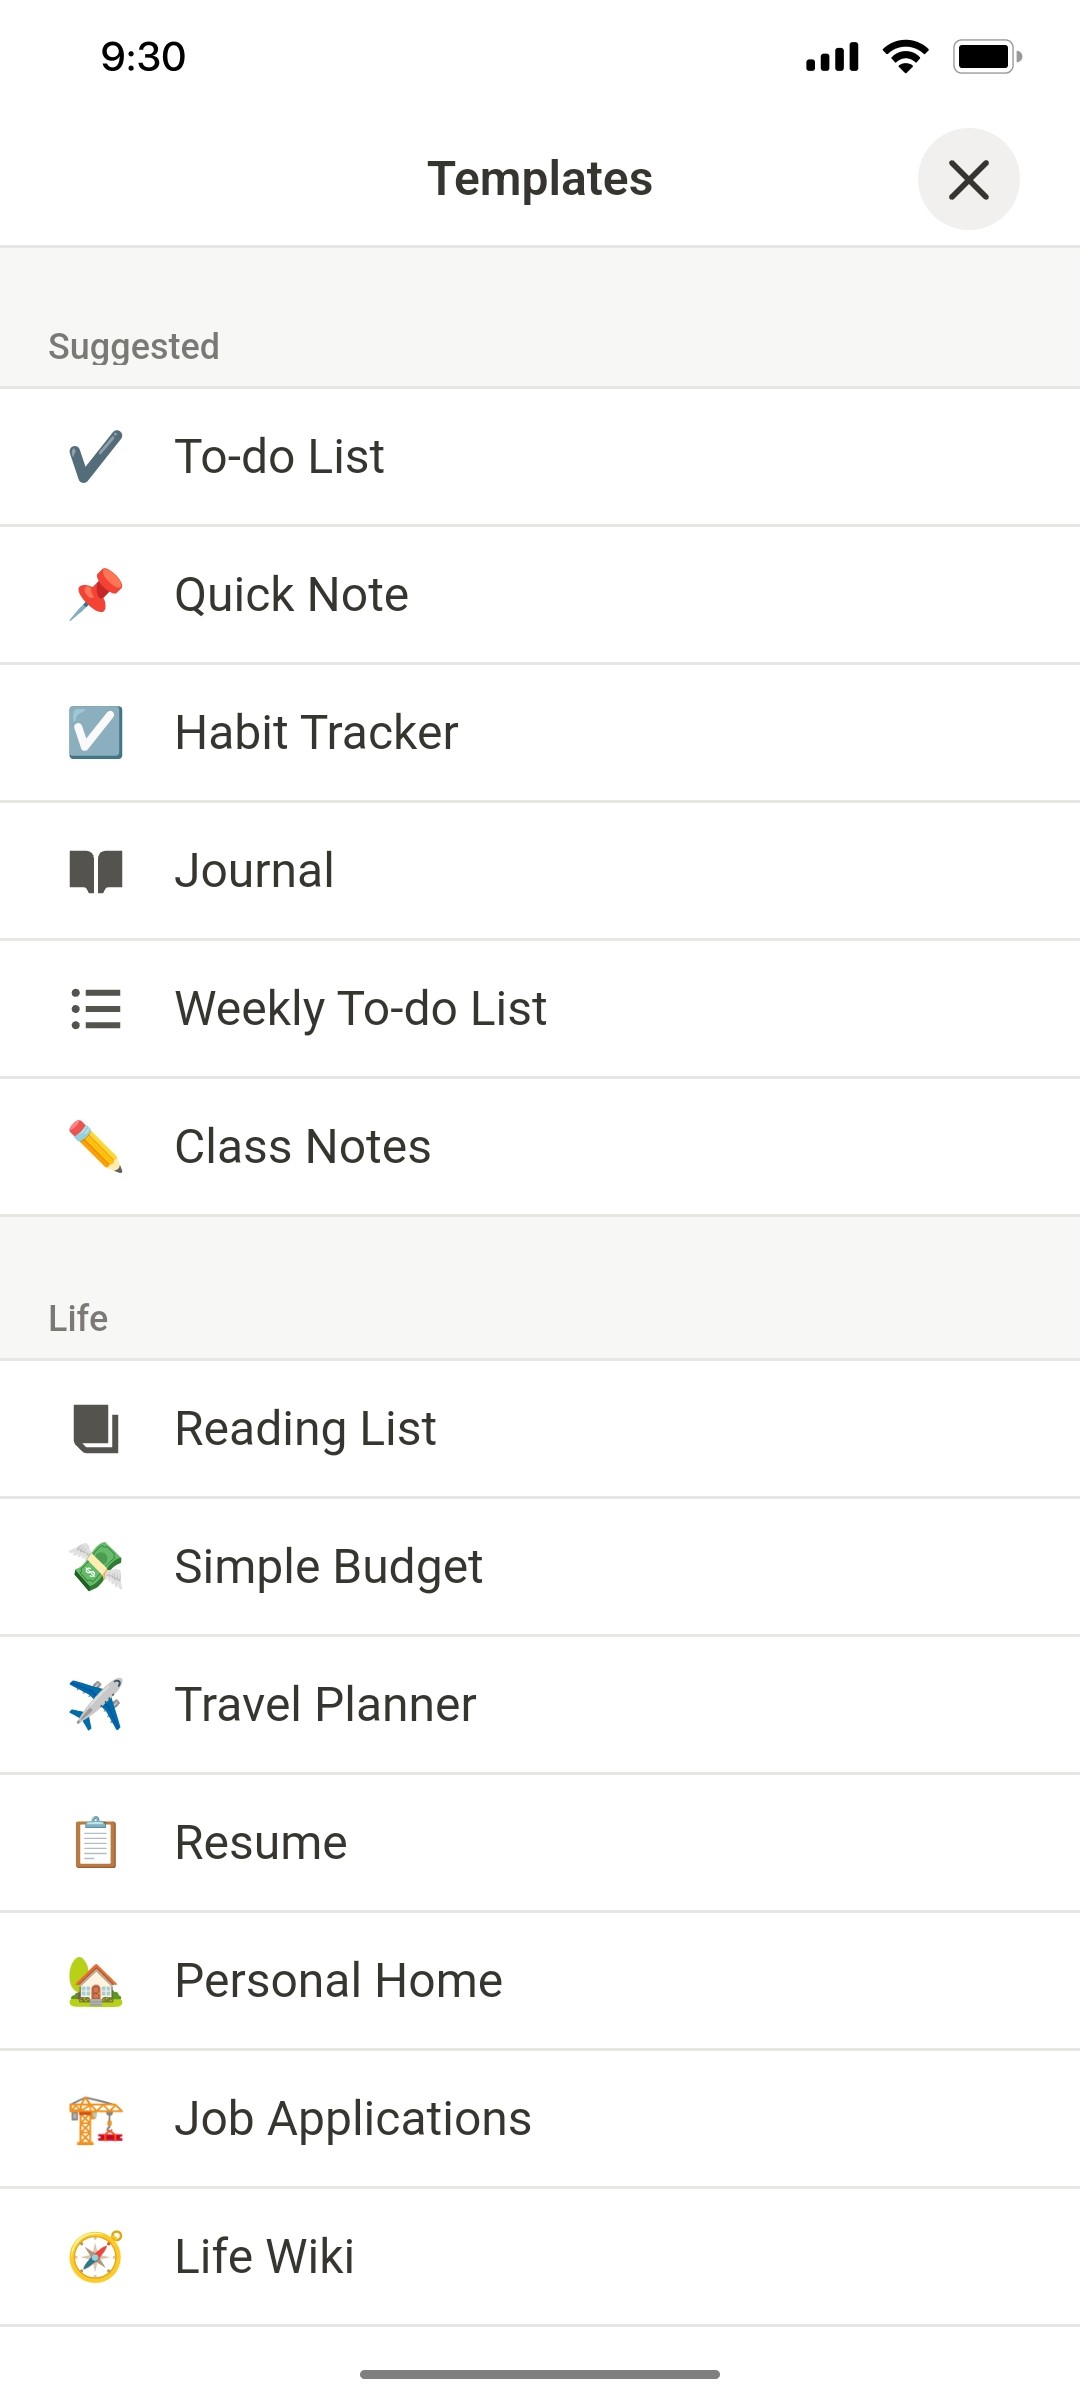
Task: Tap the open book icon beside Journal
Action: pos(95,869)
